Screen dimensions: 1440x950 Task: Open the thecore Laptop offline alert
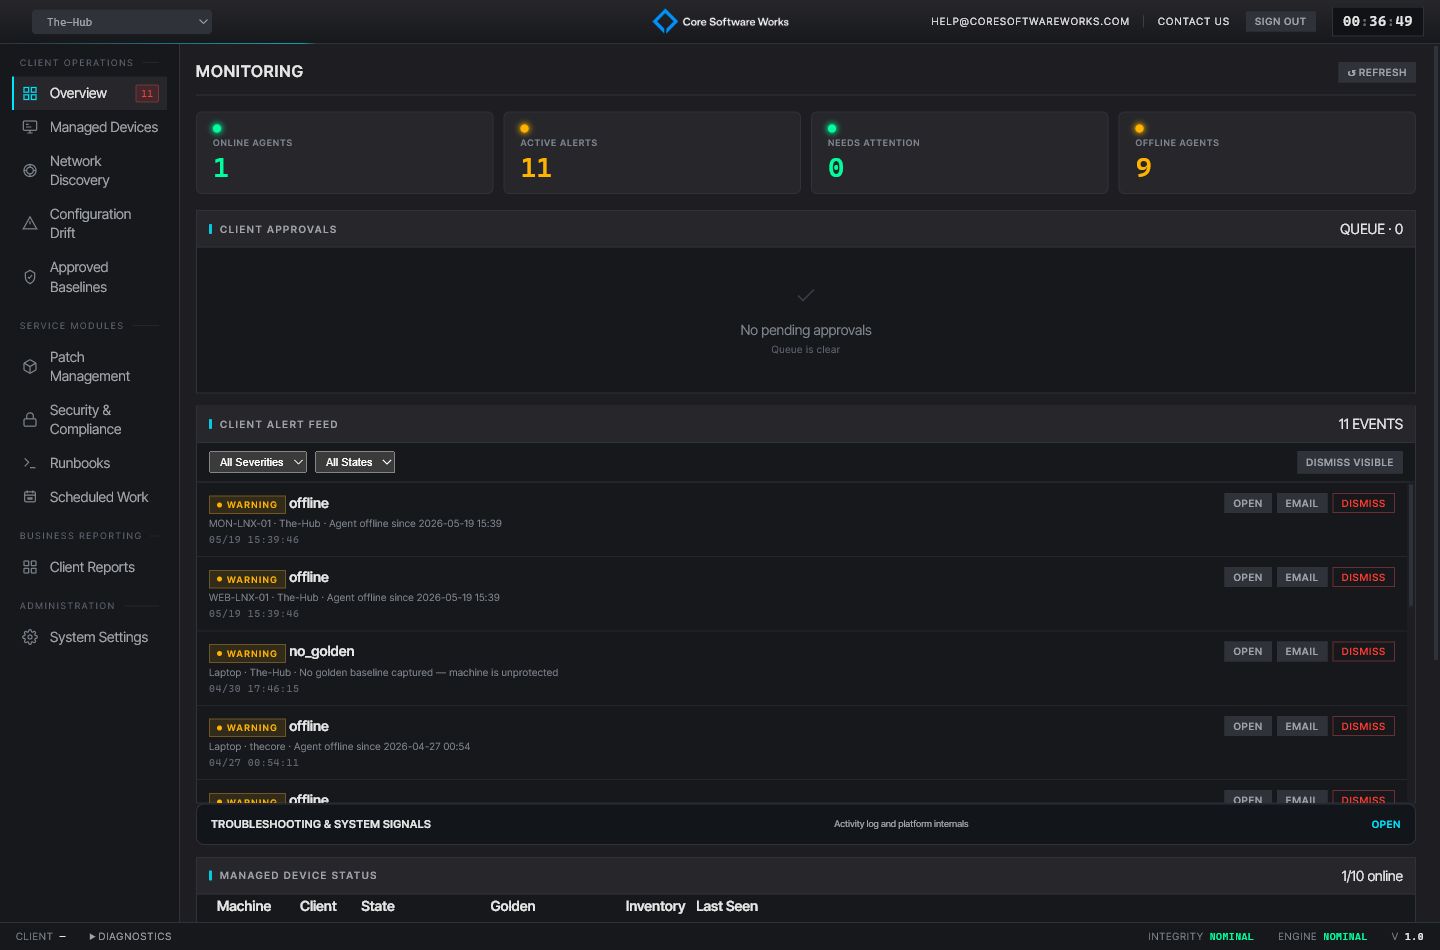click(x=1248, y=726)
